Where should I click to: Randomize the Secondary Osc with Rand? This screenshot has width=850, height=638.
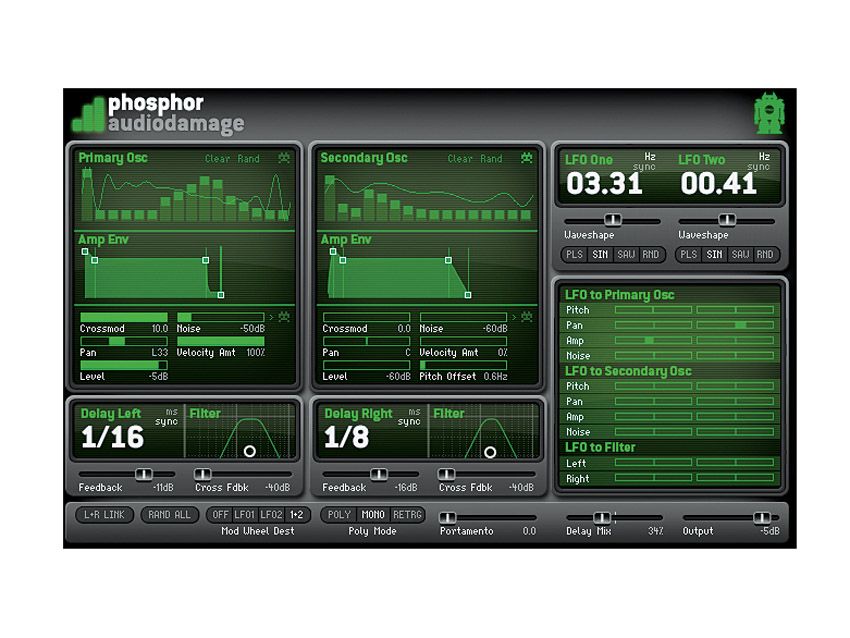[x=491, y=159]
